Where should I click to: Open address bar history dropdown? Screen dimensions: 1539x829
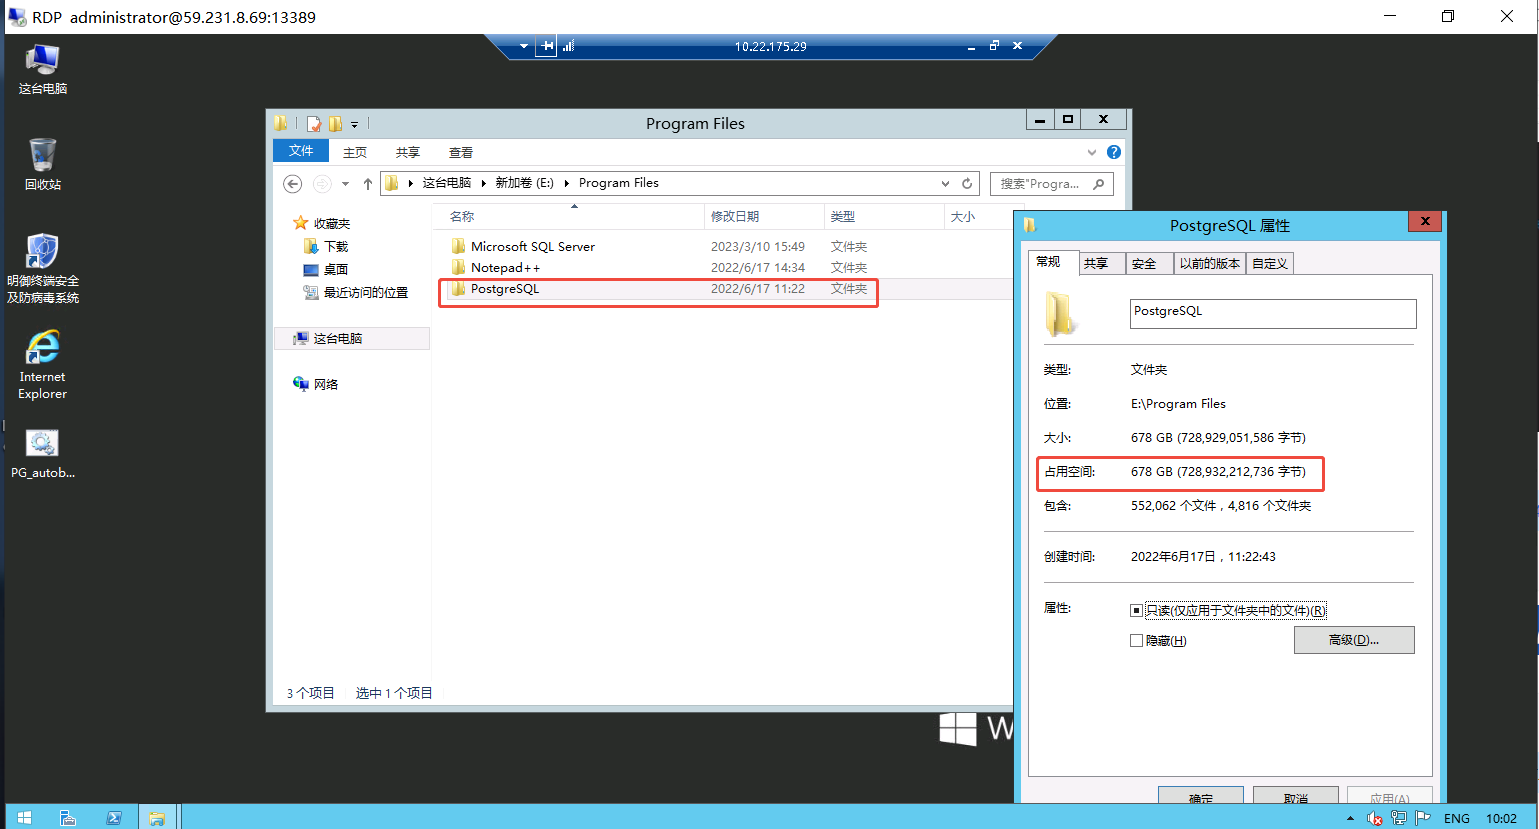[945, 184]
